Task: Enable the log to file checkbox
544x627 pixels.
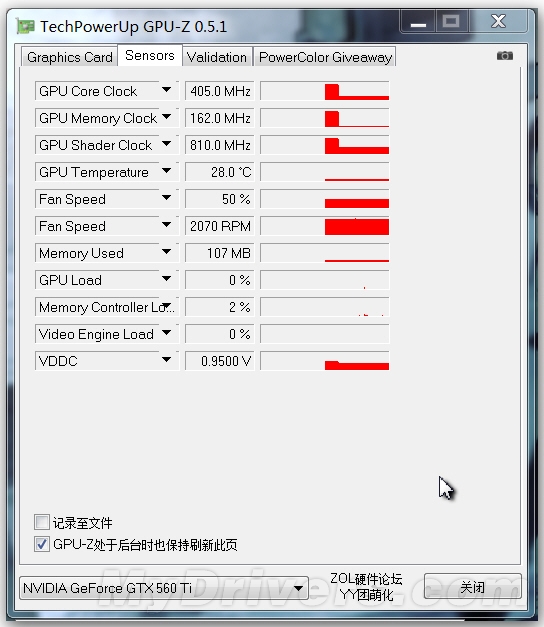Action: click(42, 522)
